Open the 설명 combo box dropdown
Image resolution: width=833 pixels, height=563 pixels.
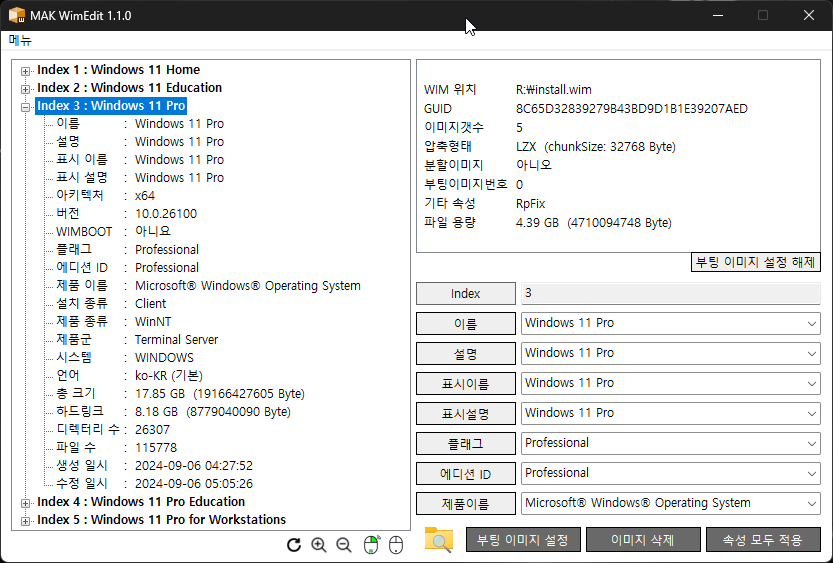811,353
